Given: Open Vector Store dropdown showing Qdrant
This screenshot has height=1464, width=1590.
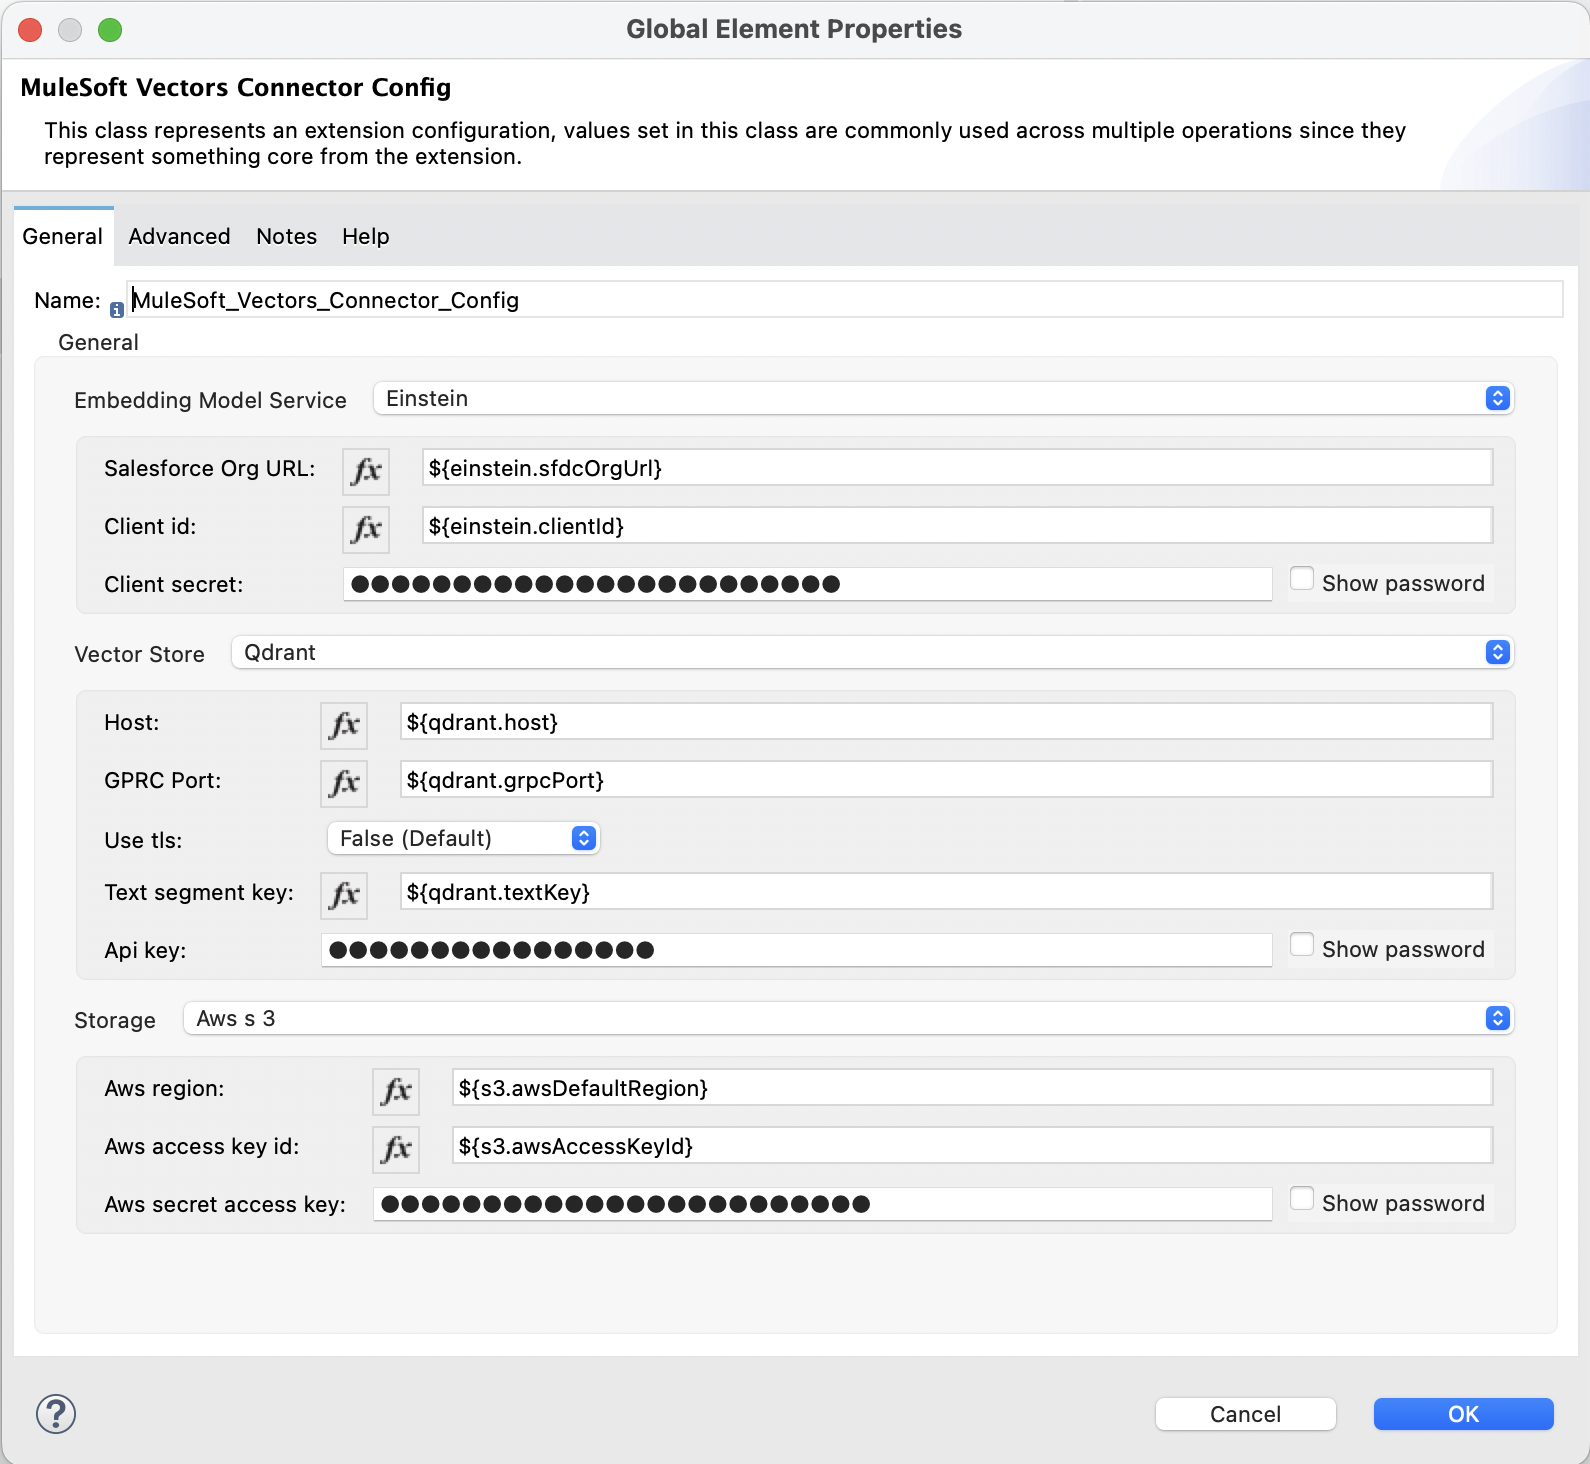Looking at the screenshot, I should (x=872, y=652).
